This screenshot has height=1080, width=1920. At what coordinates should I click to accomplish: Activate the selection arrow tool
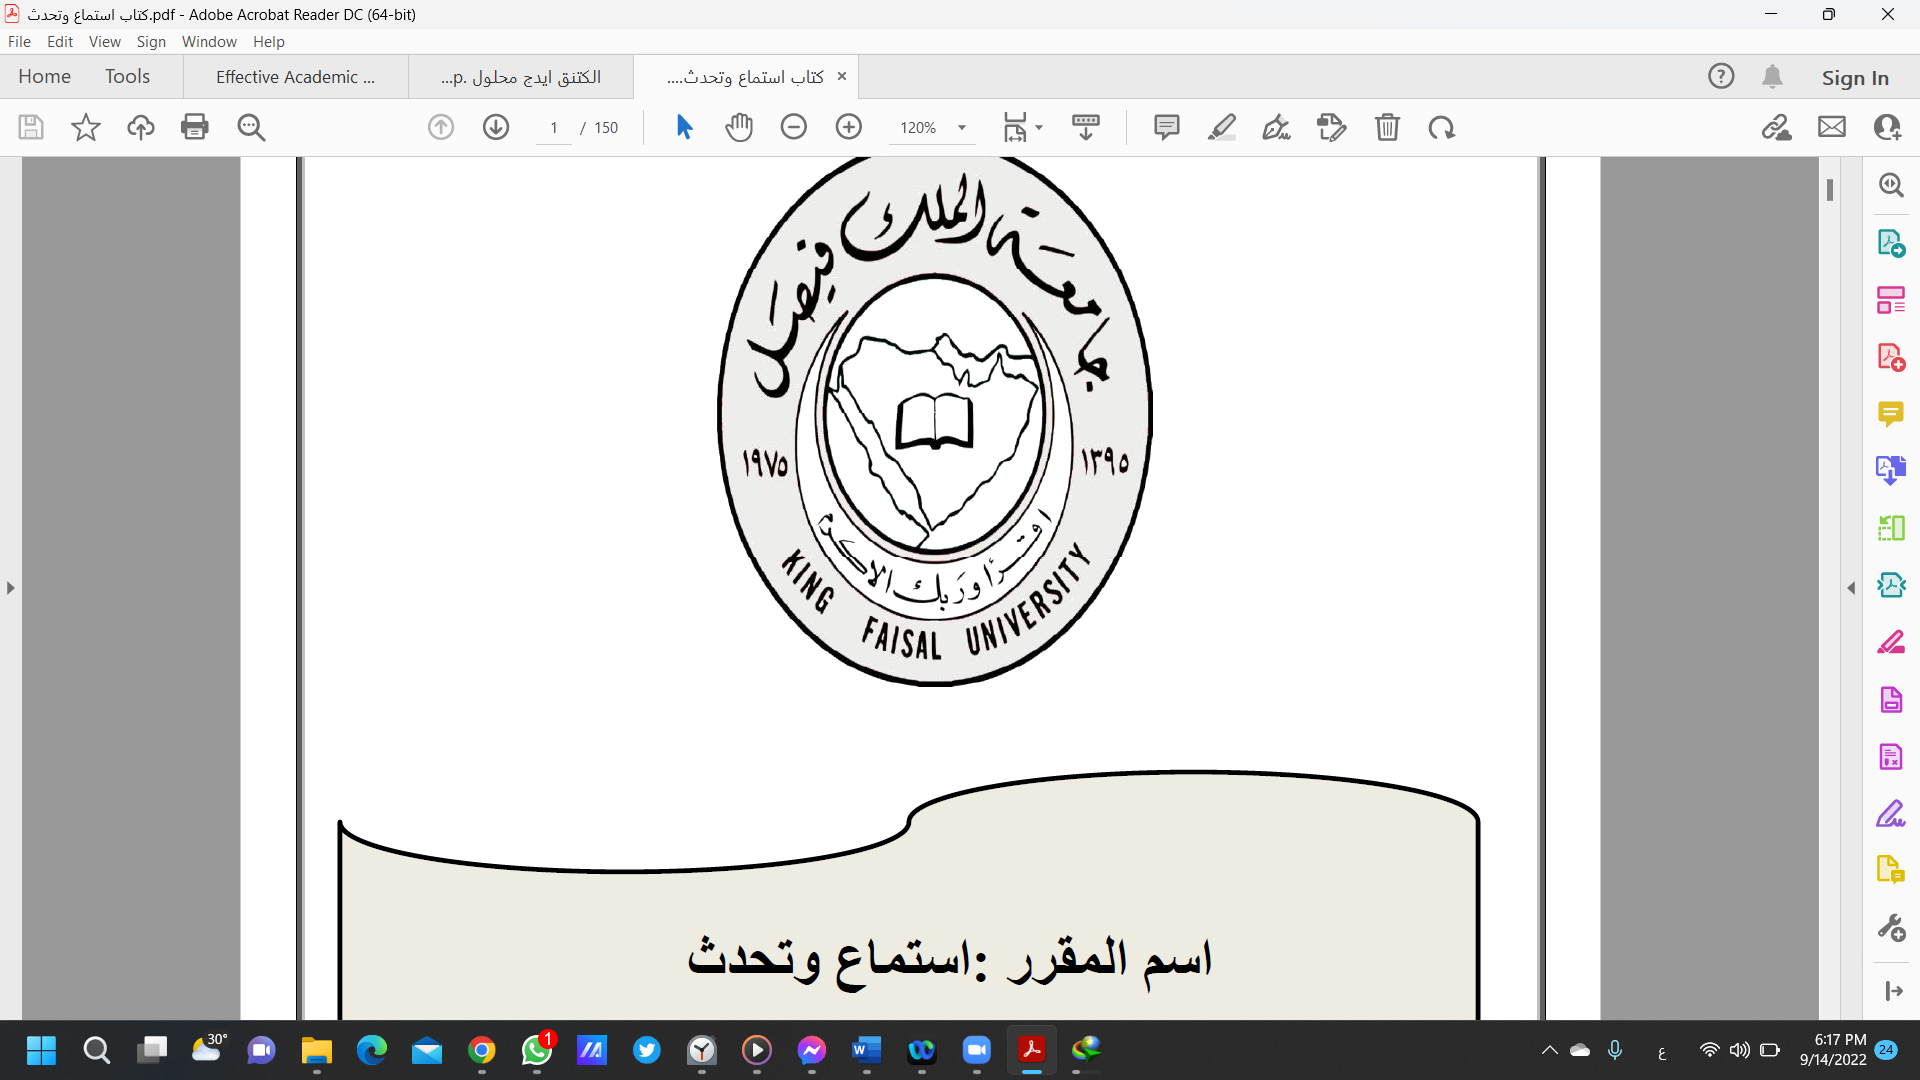tap(684, 127)
